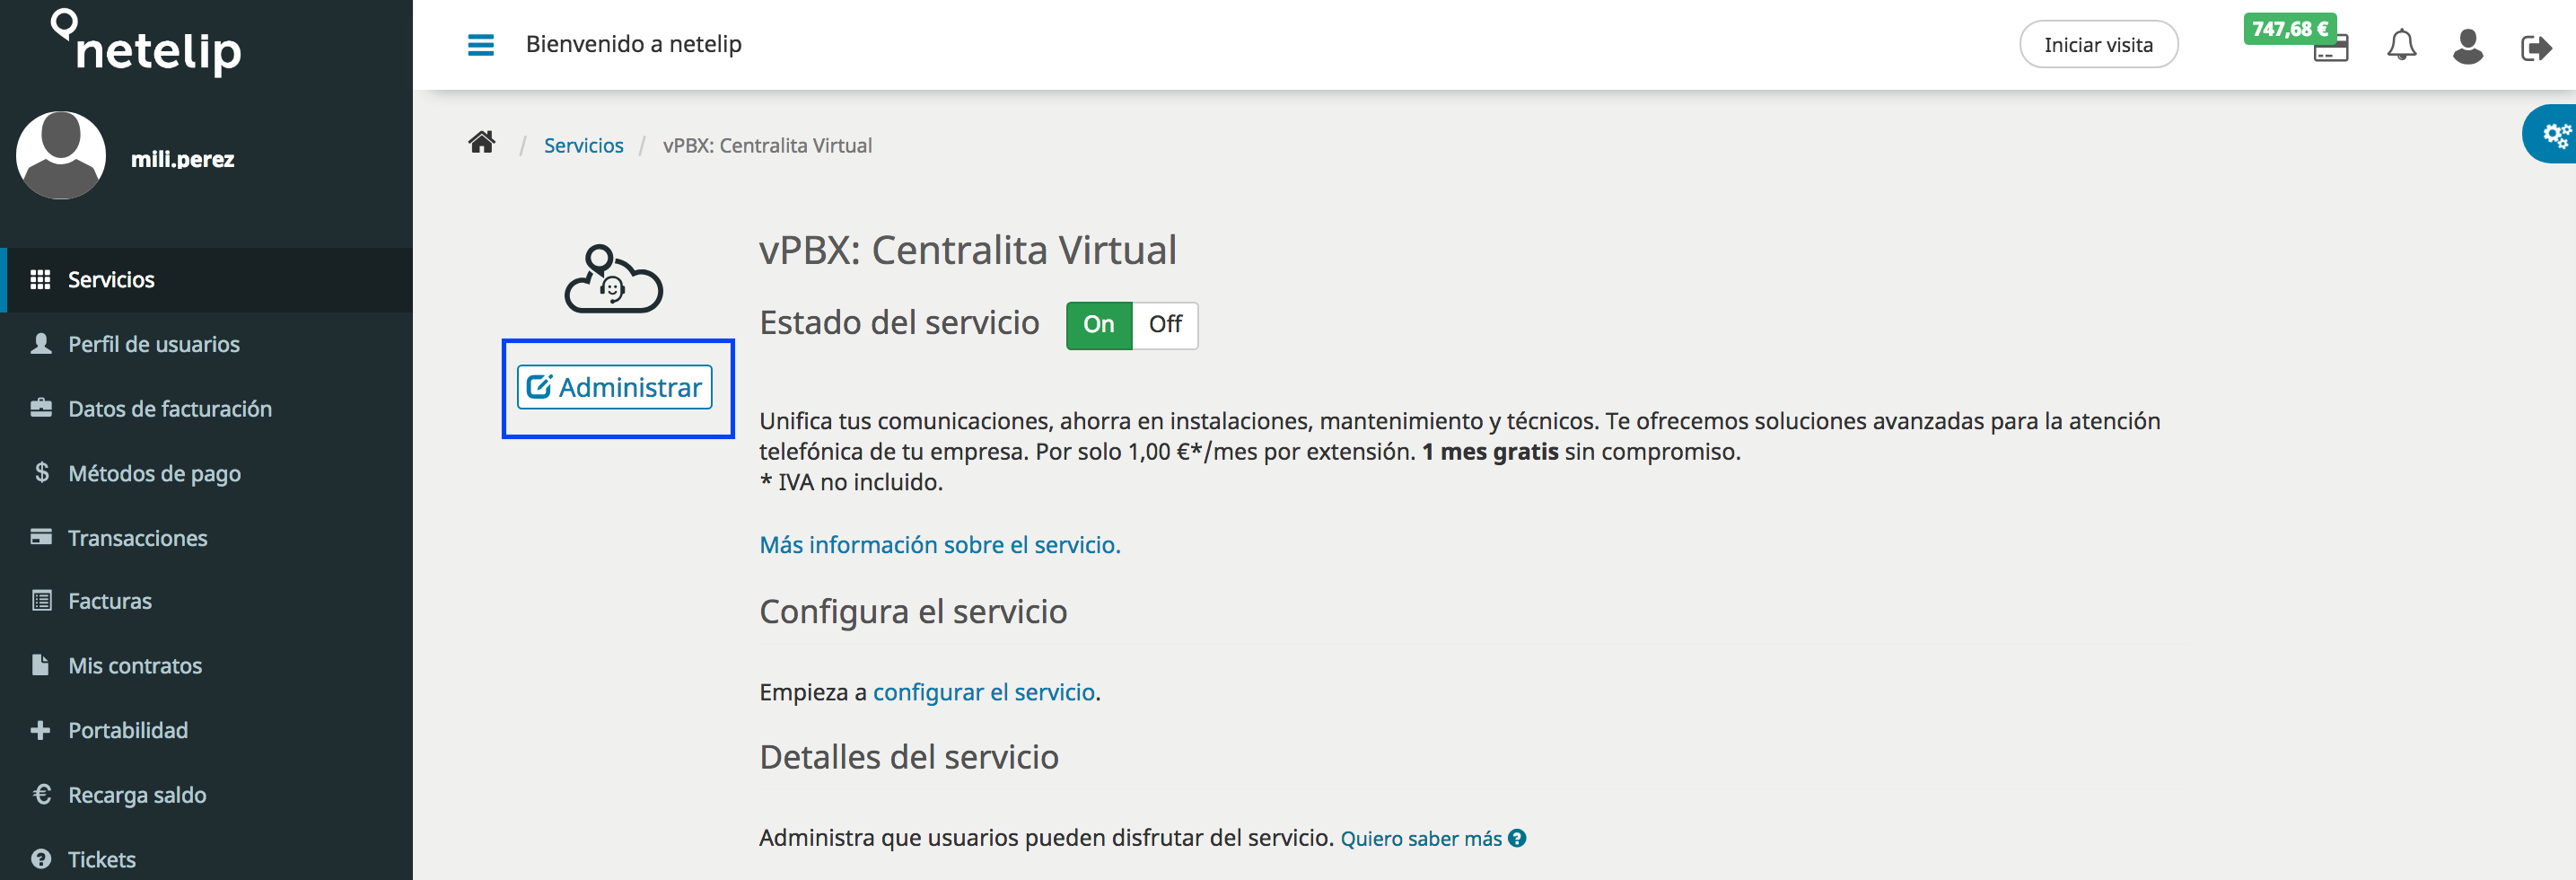Viewport: 2576px width, 880px height.
Task: Click the vPBX cloud service icon
Action: point(613,279)
